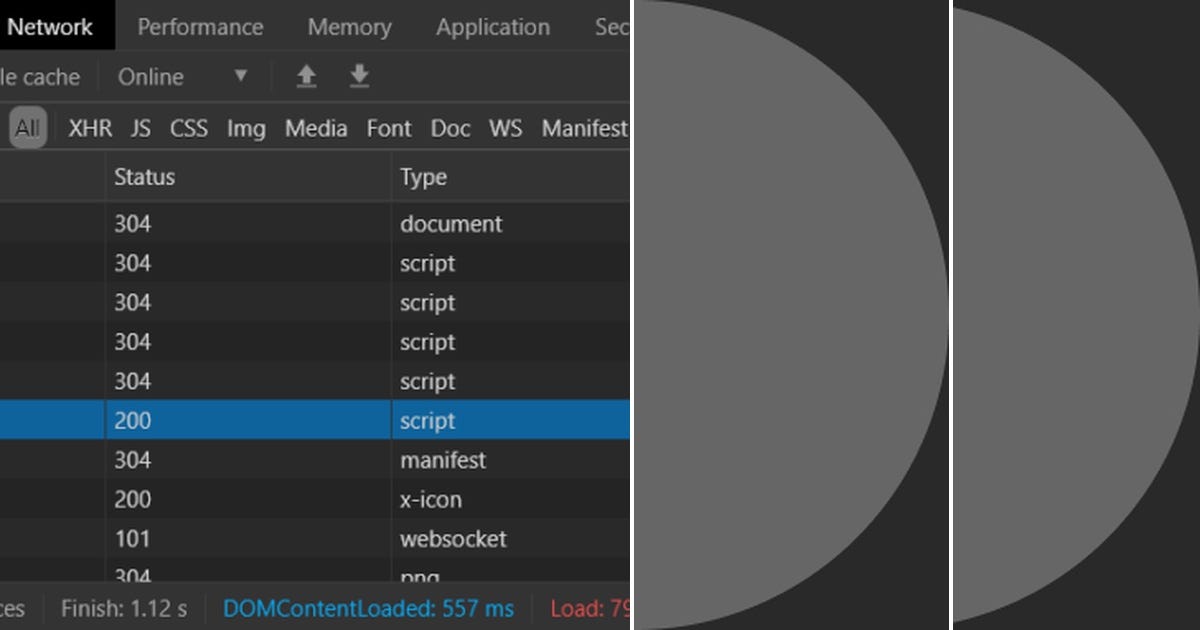Click the Export HAR file icon

click(359, 76)
